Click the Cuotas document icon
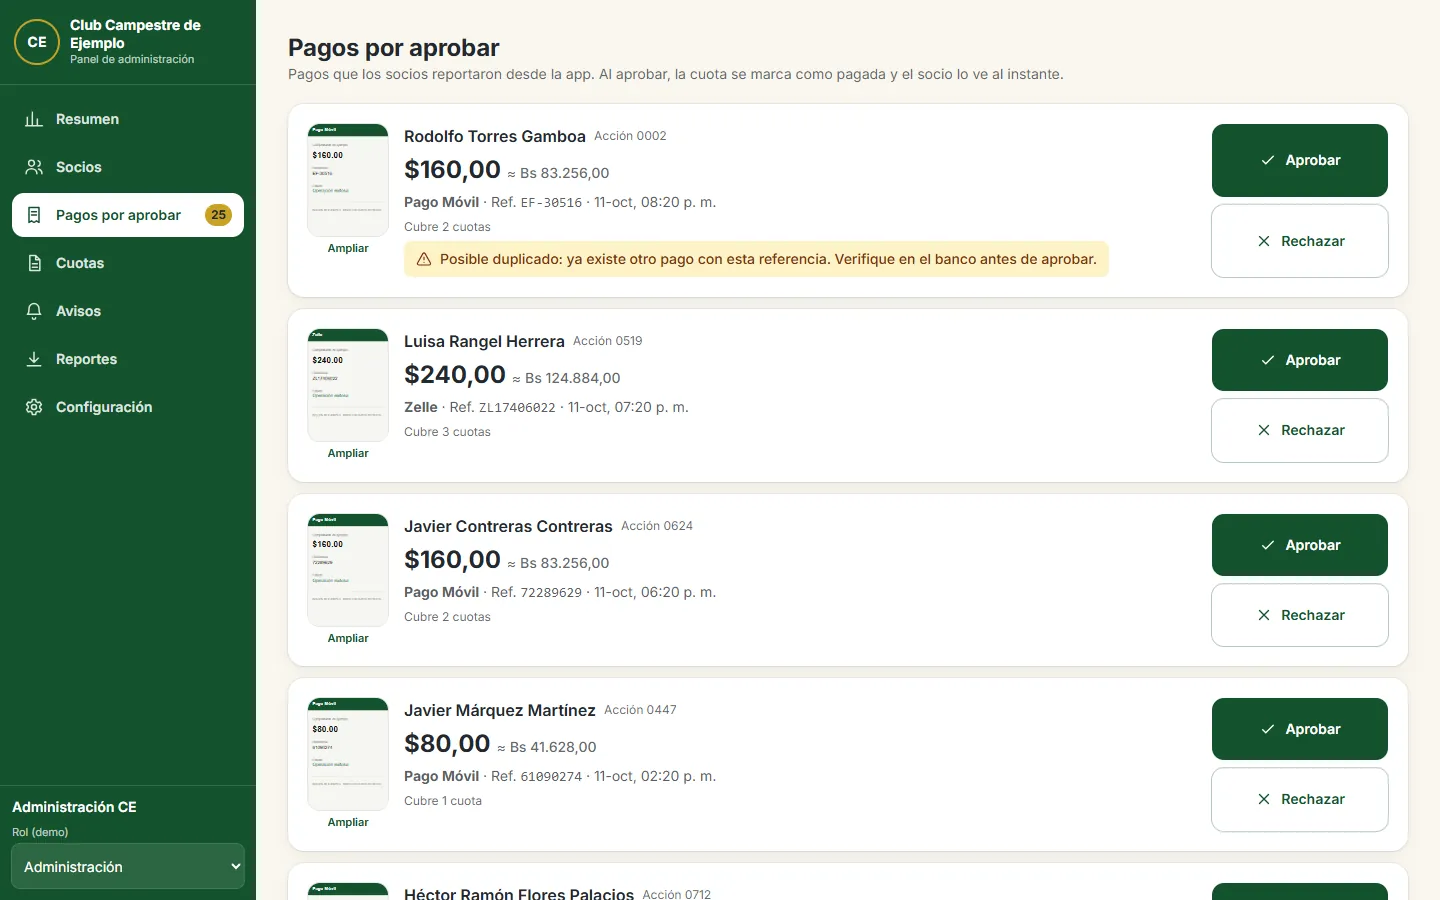The height and width of the screenshot is (900, 1440). [34, 263]
